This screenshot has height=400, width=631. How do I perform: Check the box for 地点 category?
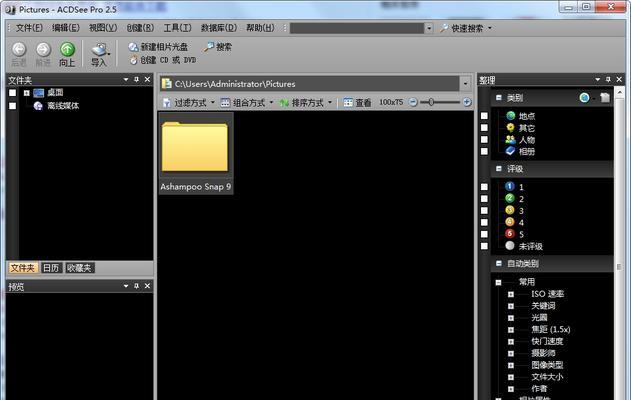pyautogui.click(x=484, y=116)
